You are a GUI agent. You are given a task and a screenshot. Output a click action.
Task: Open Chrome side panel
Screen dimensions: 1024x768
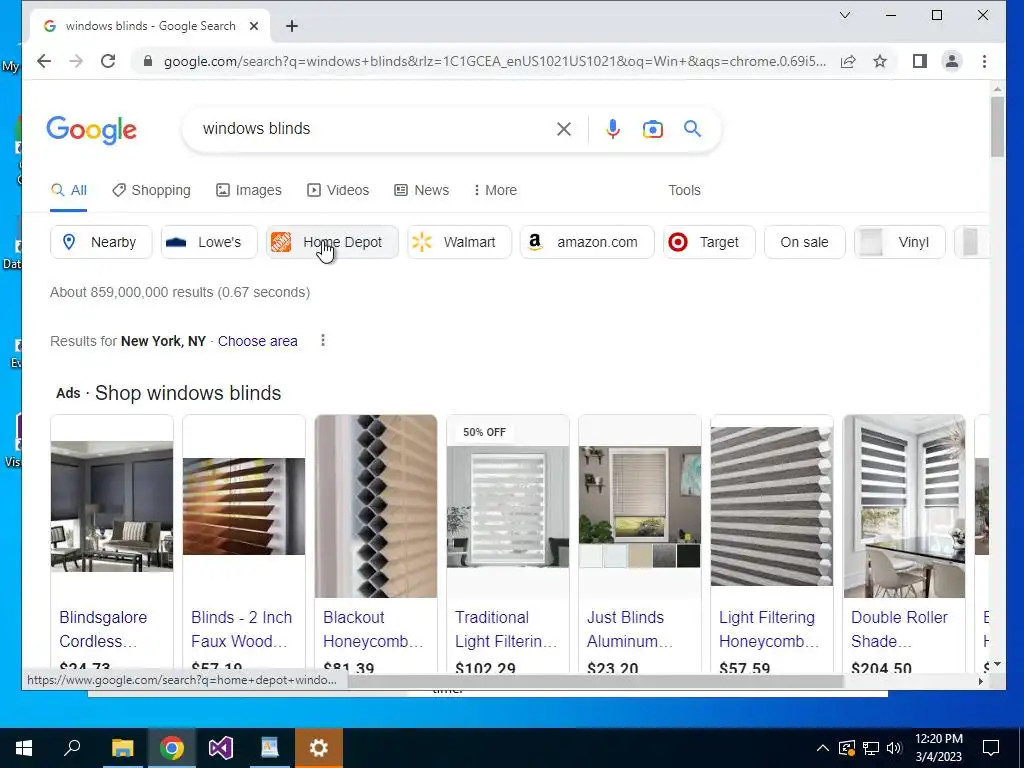[x=920, y=61]
